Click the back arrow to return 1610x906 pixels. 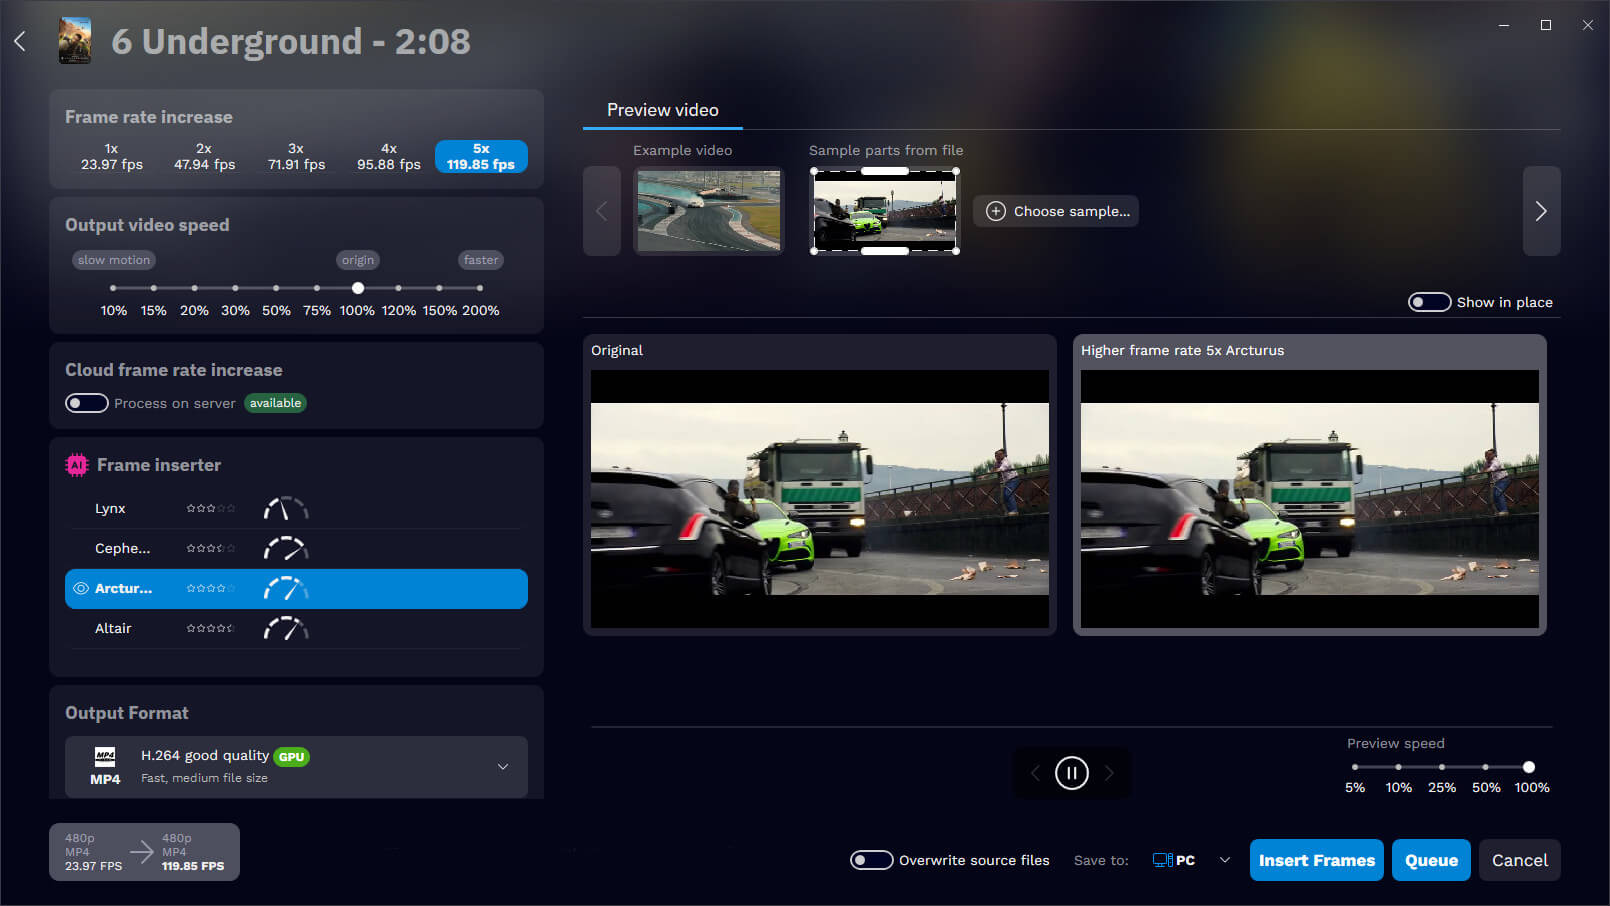(19, 39)
